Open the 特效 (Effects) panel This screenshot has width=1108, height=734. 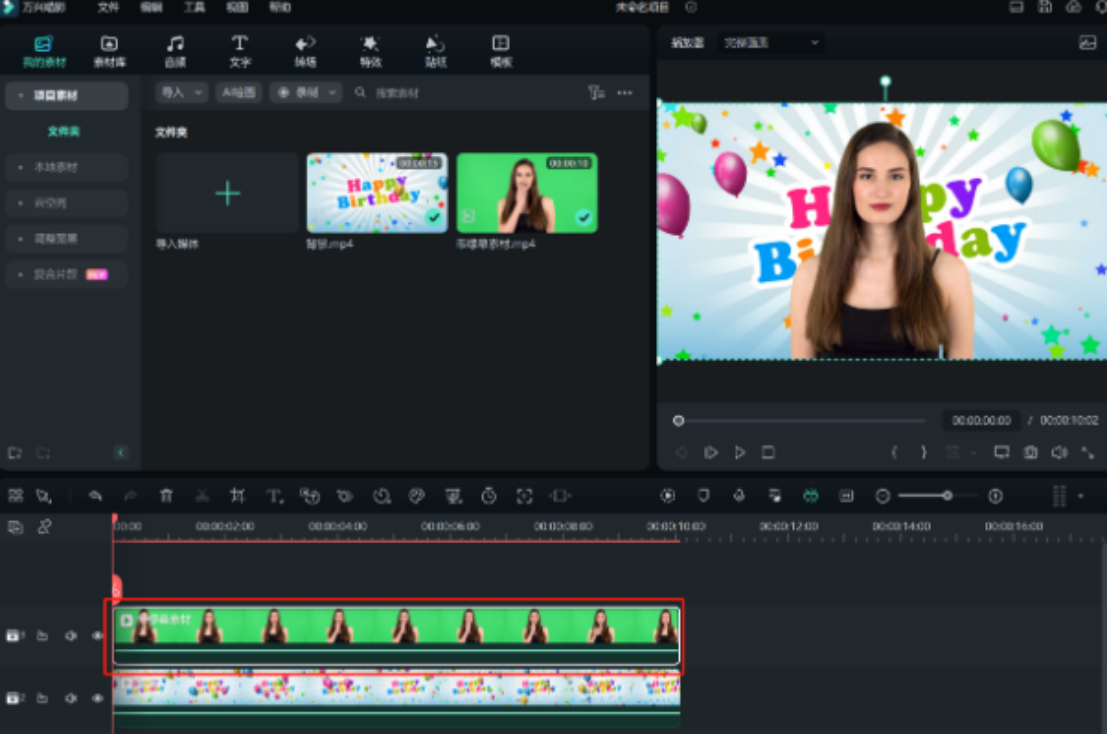[370, 50]
